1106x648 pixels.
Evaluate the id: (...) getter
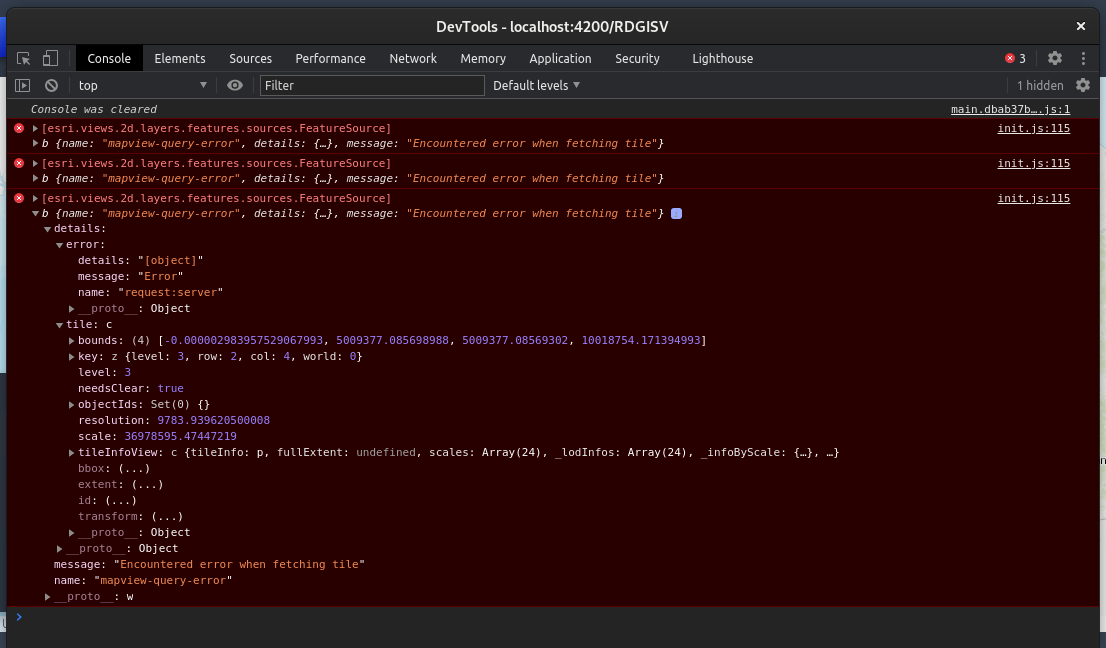click(121, 501)
